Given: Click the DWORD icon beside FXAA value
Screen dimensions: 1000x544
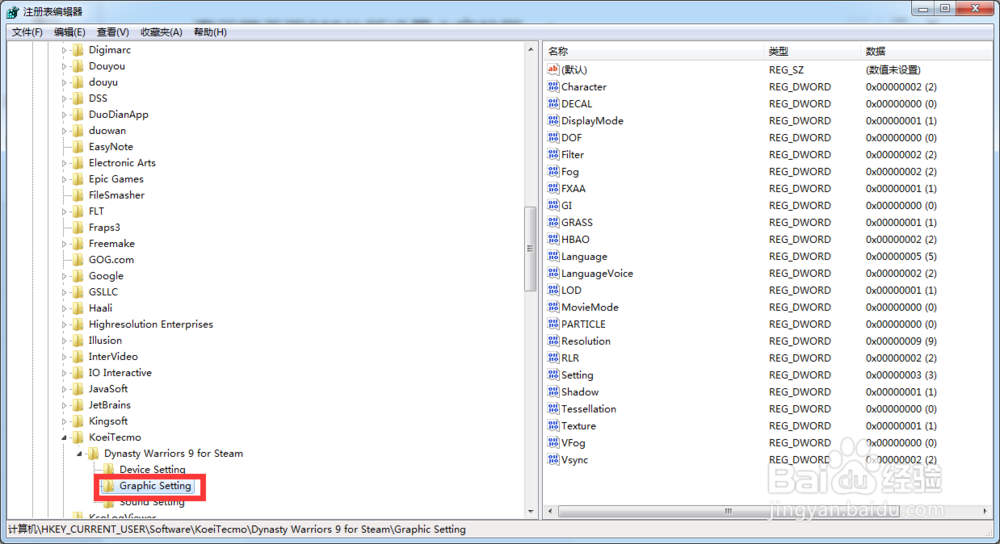Looking at the screenshot, I should 553,188.
